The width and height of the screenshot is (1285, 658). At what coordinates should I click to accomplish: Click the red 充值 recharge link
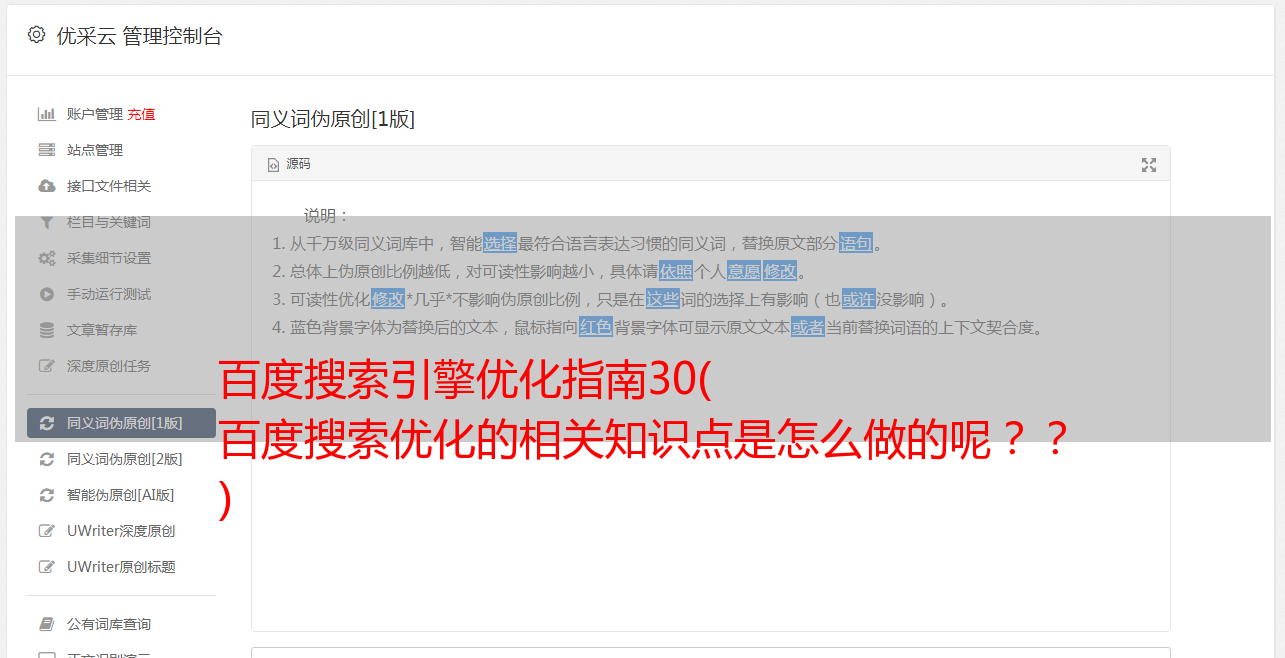point(141,114)
